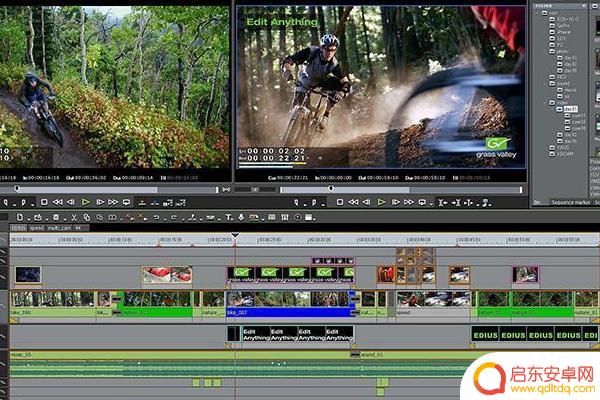Create a new sequence from timeline toolbar
The image size is (600, 400).
(20, 217)
